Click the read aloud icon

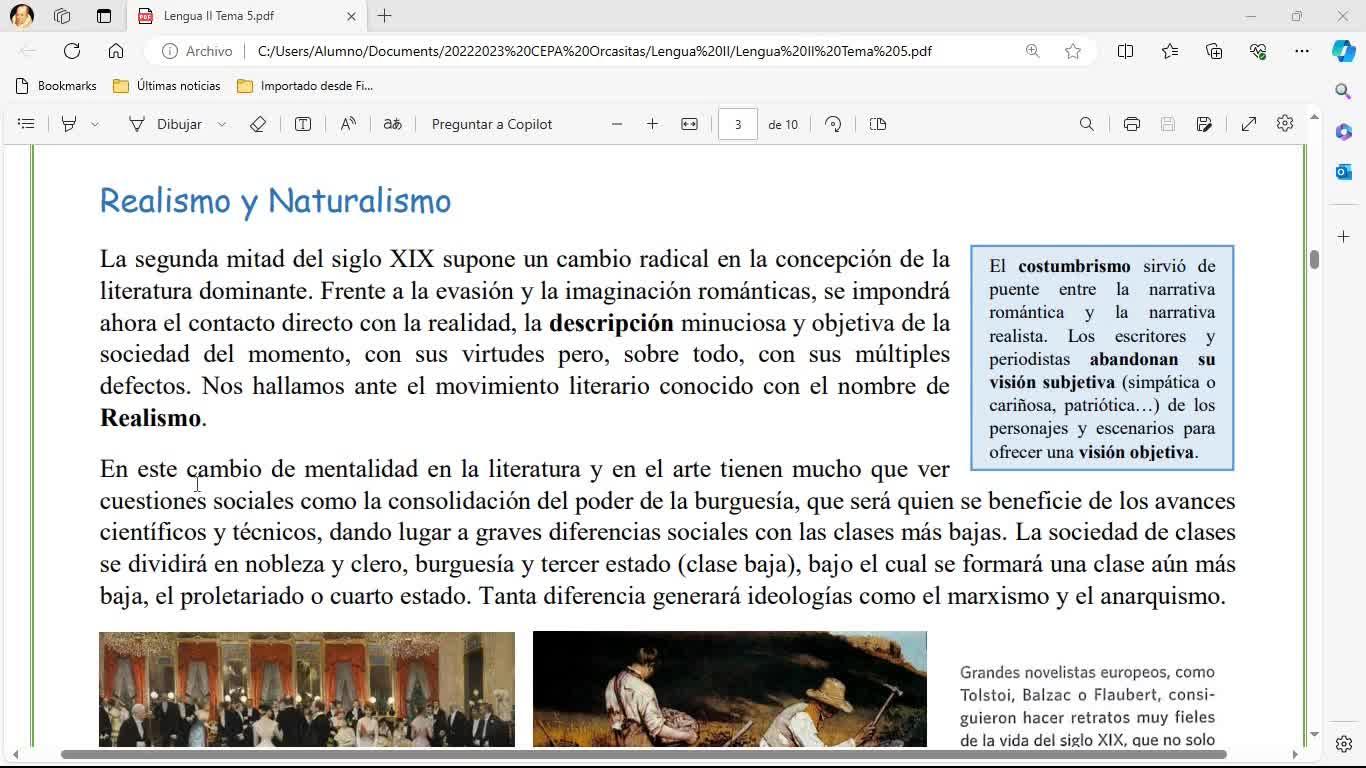tap(348, 124)
